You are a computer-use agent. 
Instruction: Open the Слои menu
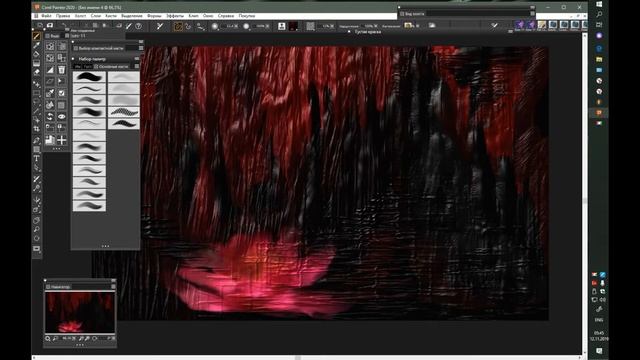96,16
